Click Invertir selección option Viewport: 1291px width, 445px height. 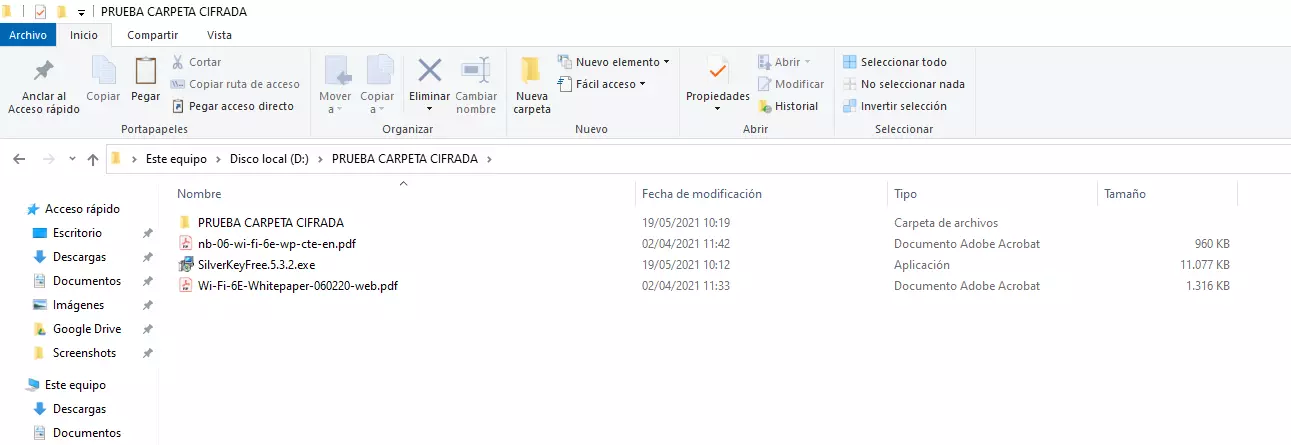coord(903,106)
